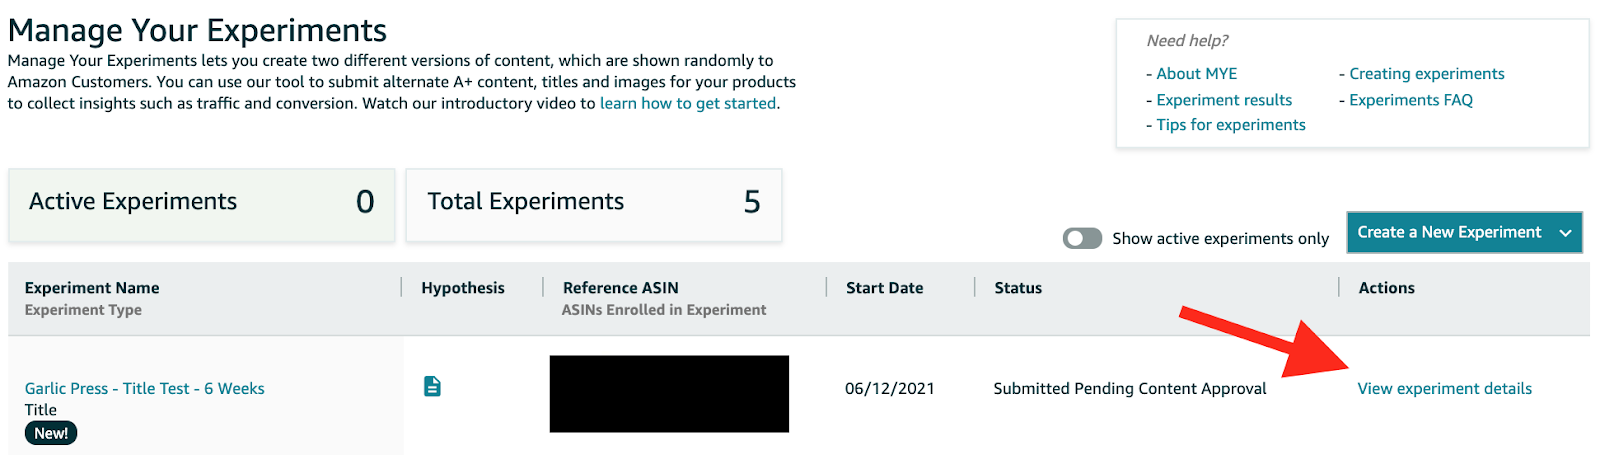1600x455 pixels.
Task: Open the About MYE help link
Action: coord(1196,73)
